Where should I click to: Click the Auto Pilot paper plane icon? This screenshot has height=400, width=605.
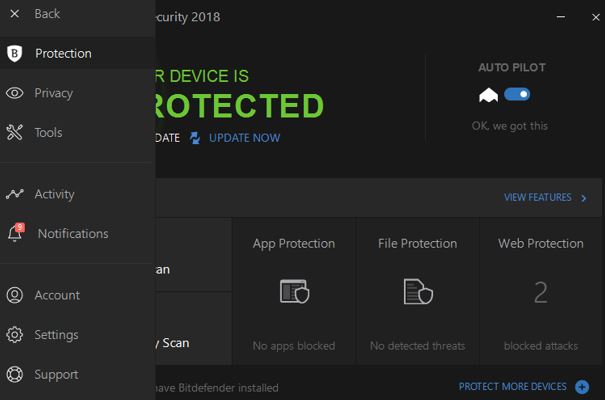tap(488, 95)
